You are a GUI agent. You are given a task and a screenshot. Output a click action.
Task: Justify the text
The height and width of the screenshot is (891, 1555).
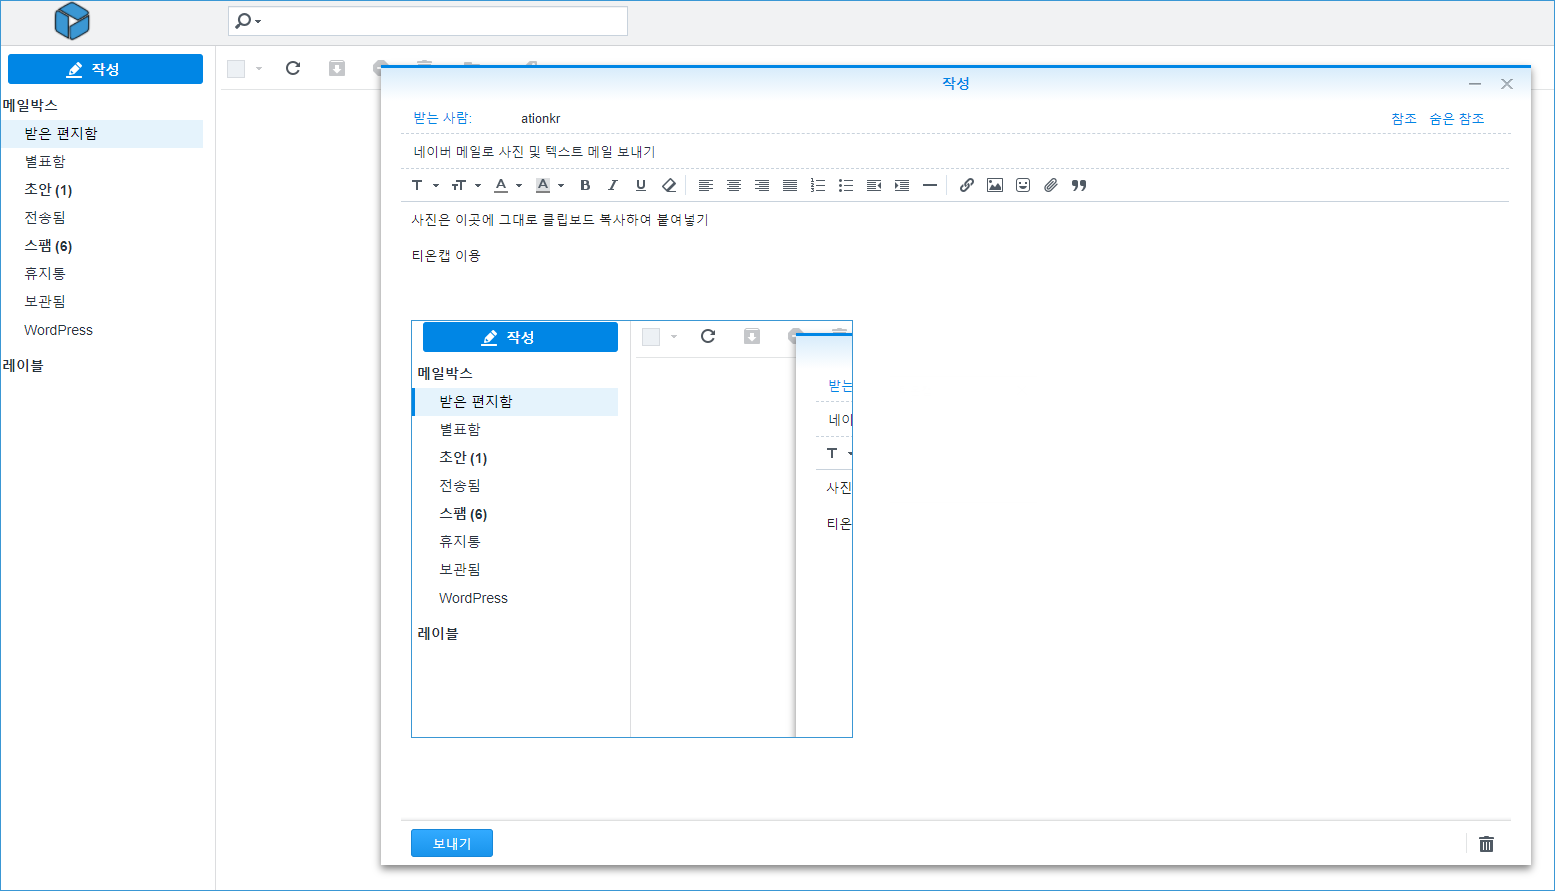pos(790,185)
